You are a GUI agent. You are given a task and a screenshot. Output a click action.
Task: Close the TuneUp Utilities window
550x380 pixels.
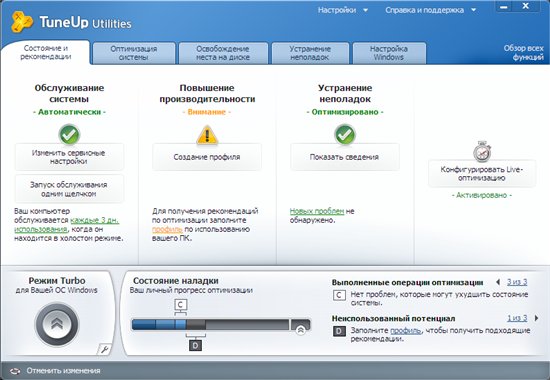click(x=525, y=7)
